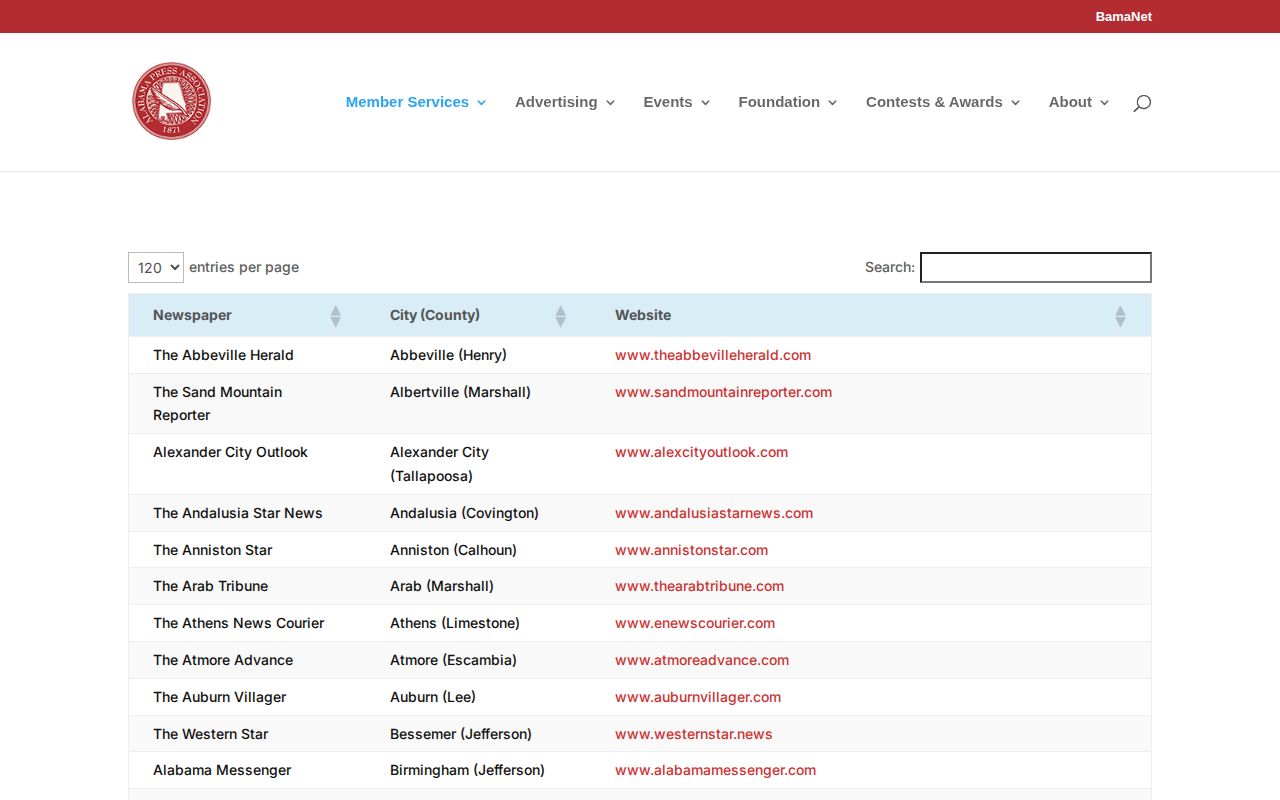The width and height of the screenshot is (1280, 800).
Task: Click the Alabama Press Association logo
Action: 172,101
